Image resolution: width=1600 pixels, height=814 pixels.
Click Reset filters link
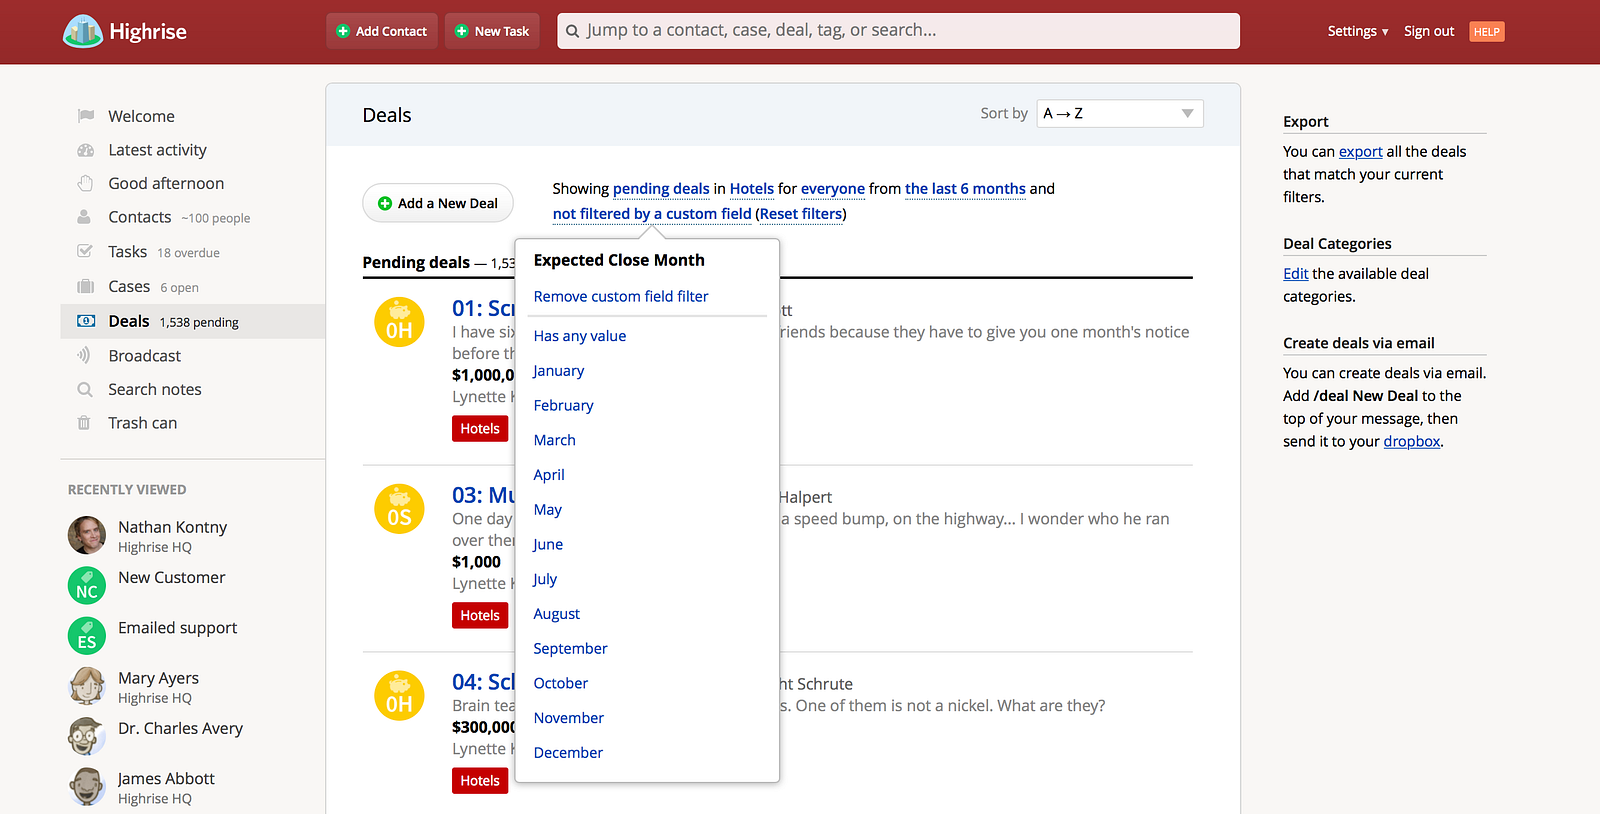(801, 213)
